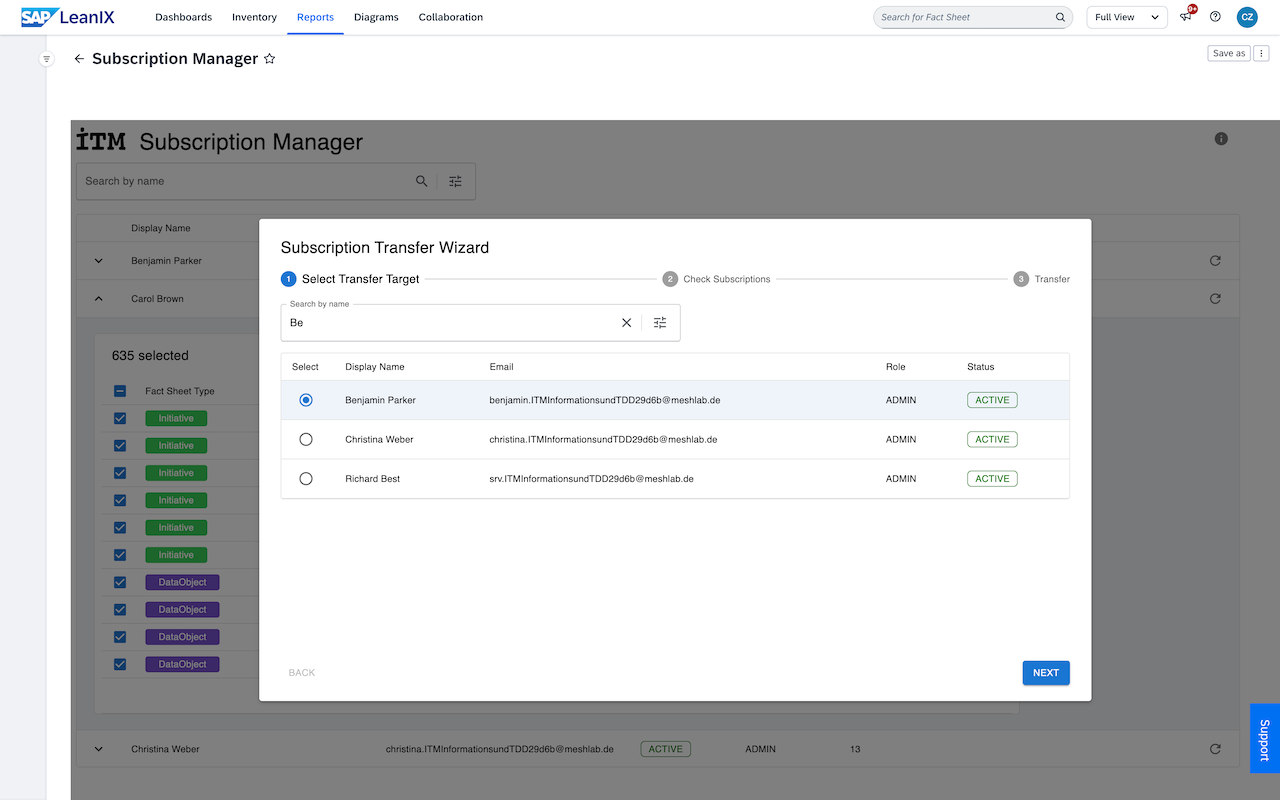Refresh the Christina Weber background row
Viewport: 1280px width, 800px height.
1215,749
